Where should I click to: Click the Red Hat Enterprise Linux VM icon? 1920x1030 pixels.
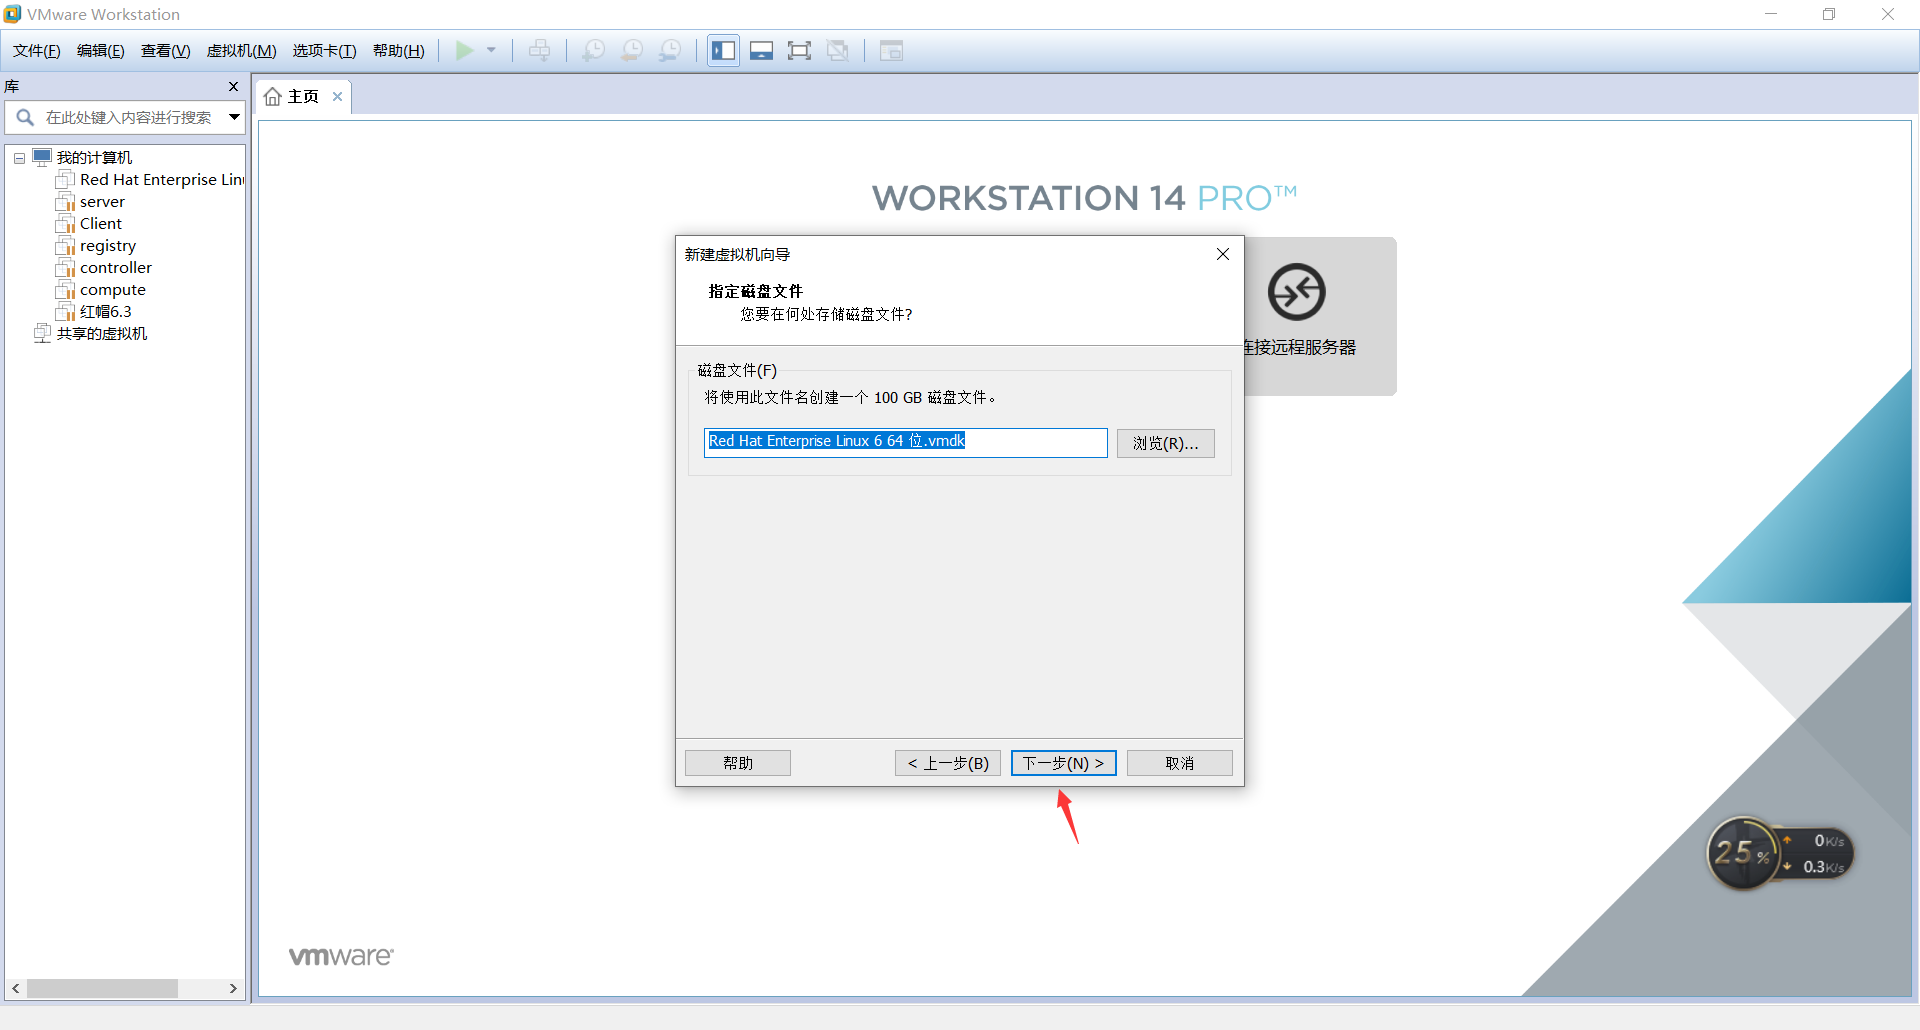(x=65, y=180)
